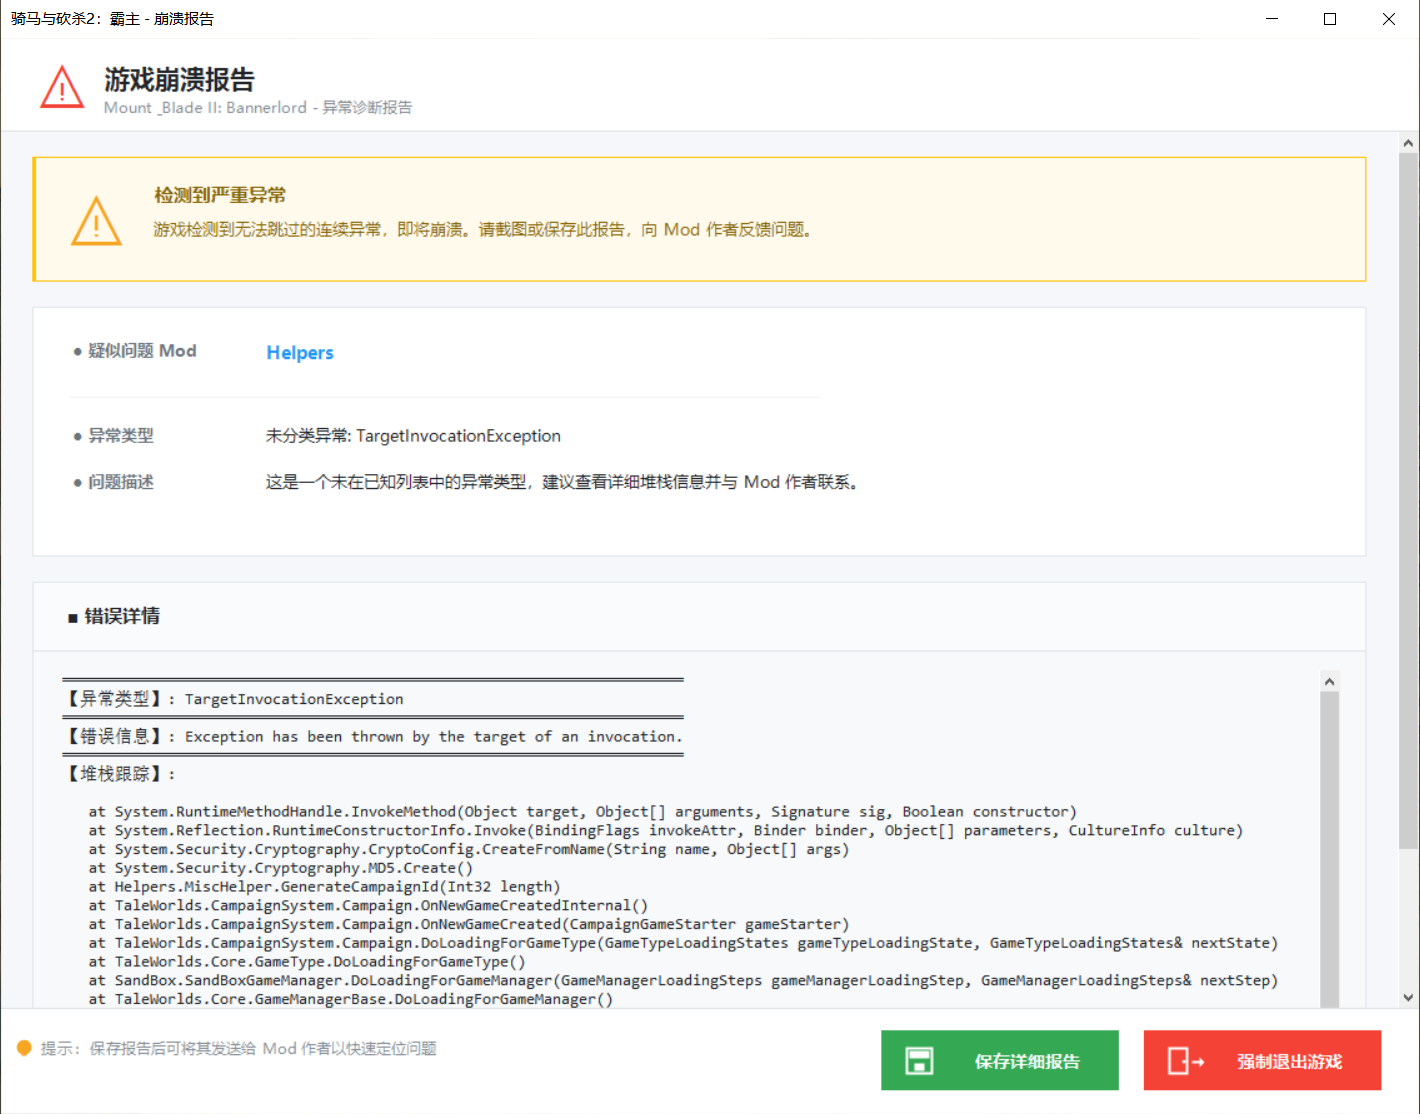Select the 游戏崩溃报告 heading text

tap(180, 79)
